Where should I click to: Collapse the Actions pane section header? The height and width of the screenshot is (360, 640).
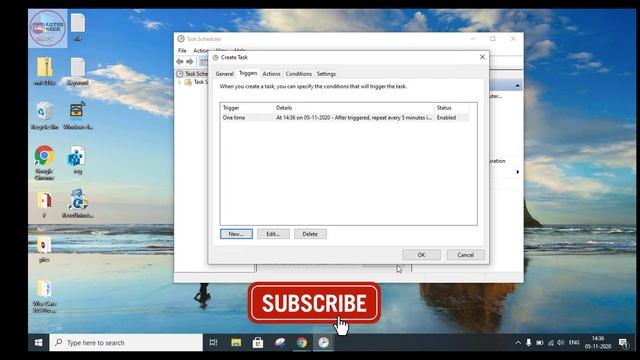coord(517,85)
